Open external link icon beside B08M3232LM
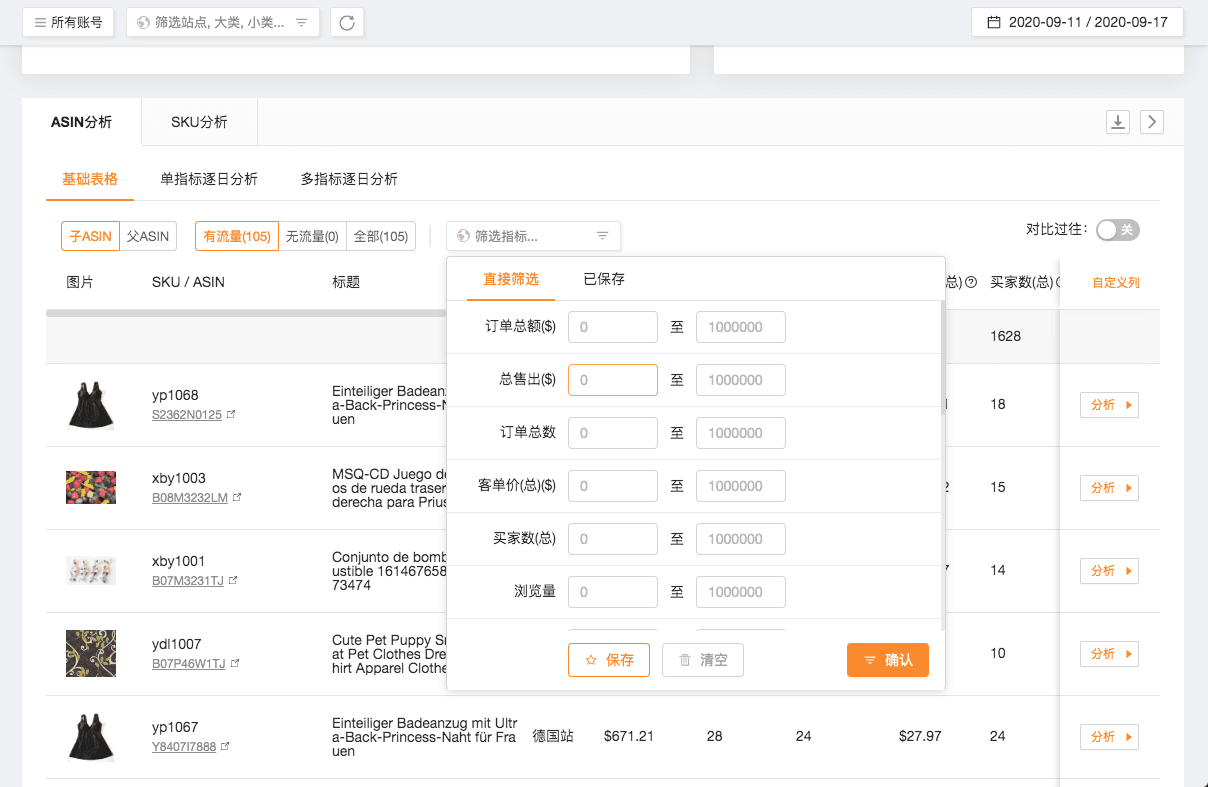1208x787 pixels. point(237,497)
